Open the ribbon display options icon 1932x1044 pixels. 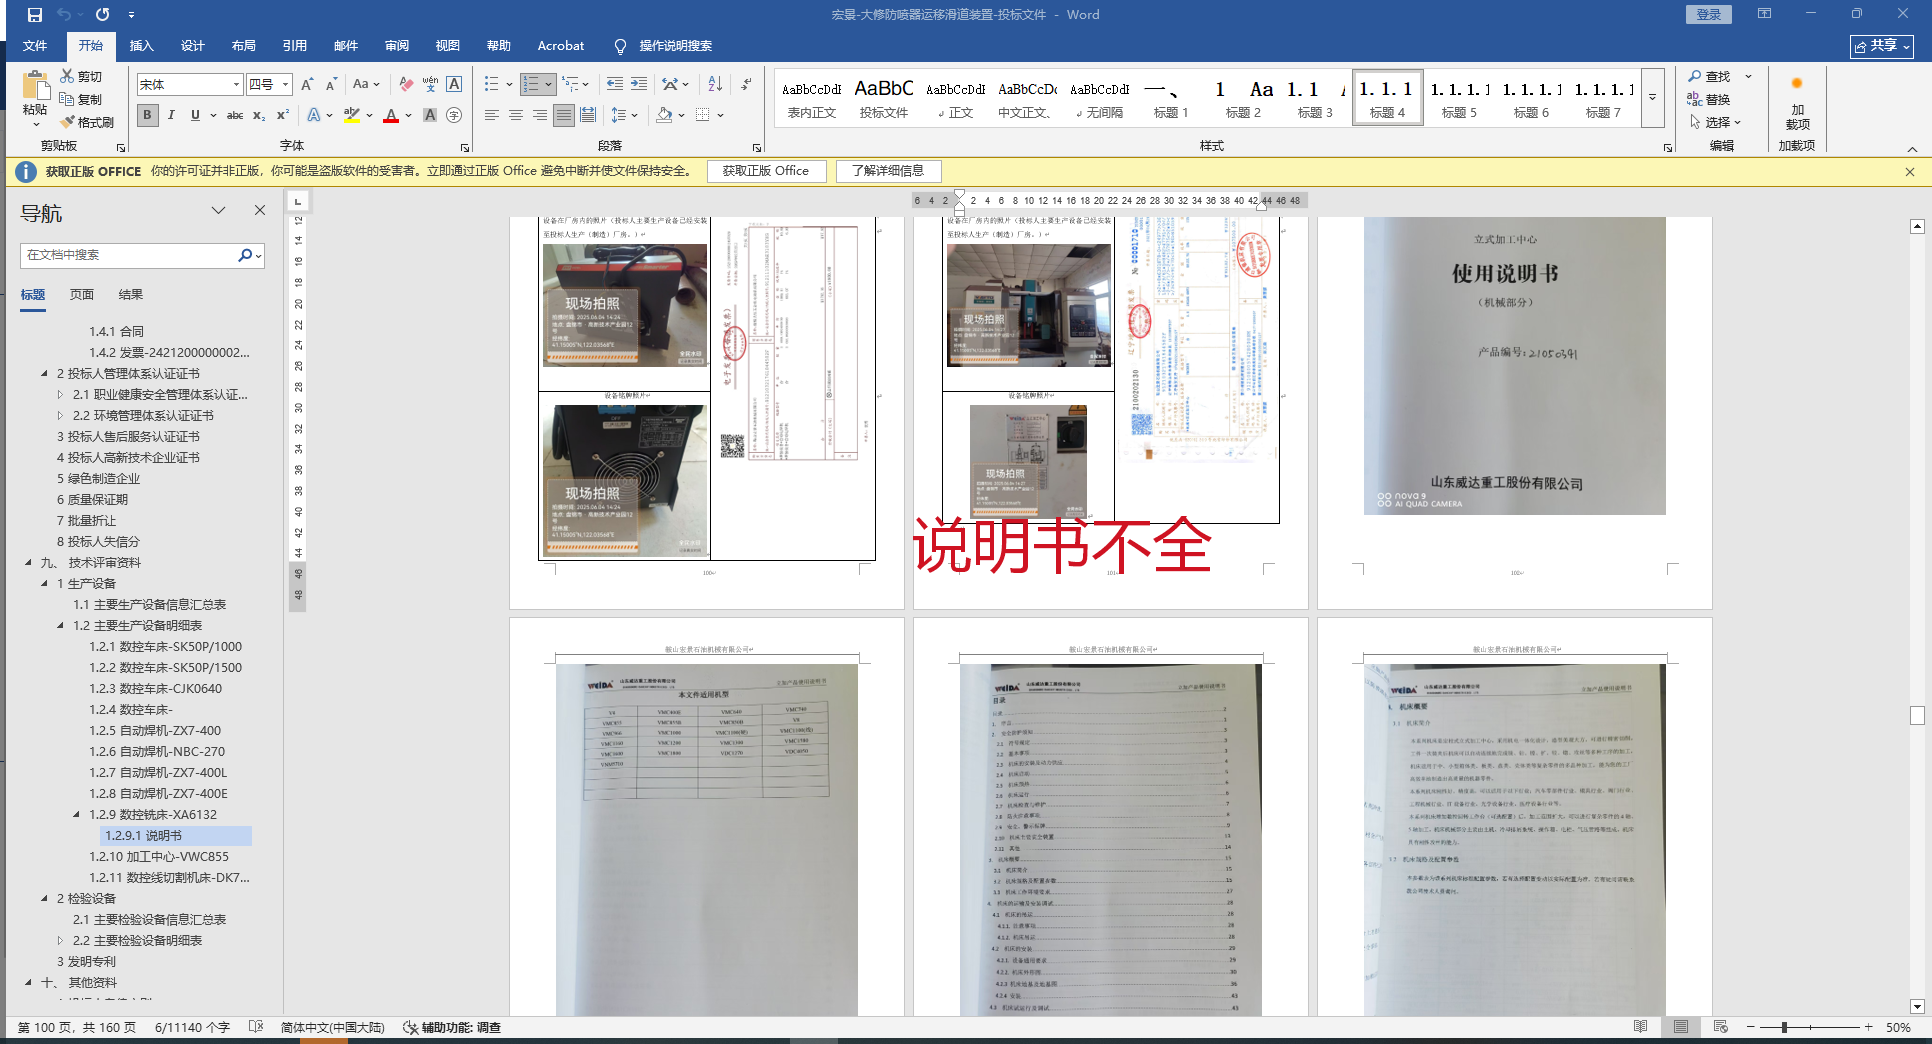(1764, 14)
